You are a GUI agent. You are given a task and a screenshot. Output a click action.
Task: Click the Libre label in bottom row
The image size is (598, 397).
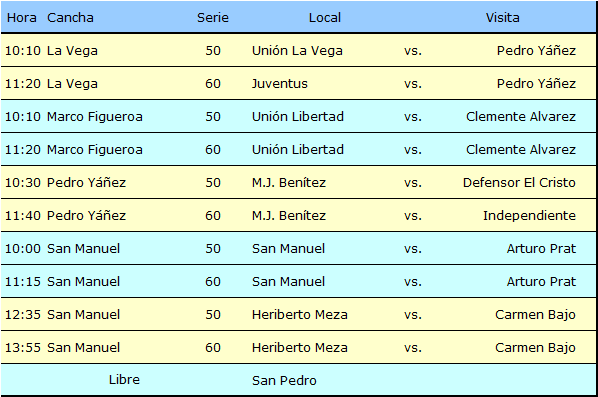124,379
